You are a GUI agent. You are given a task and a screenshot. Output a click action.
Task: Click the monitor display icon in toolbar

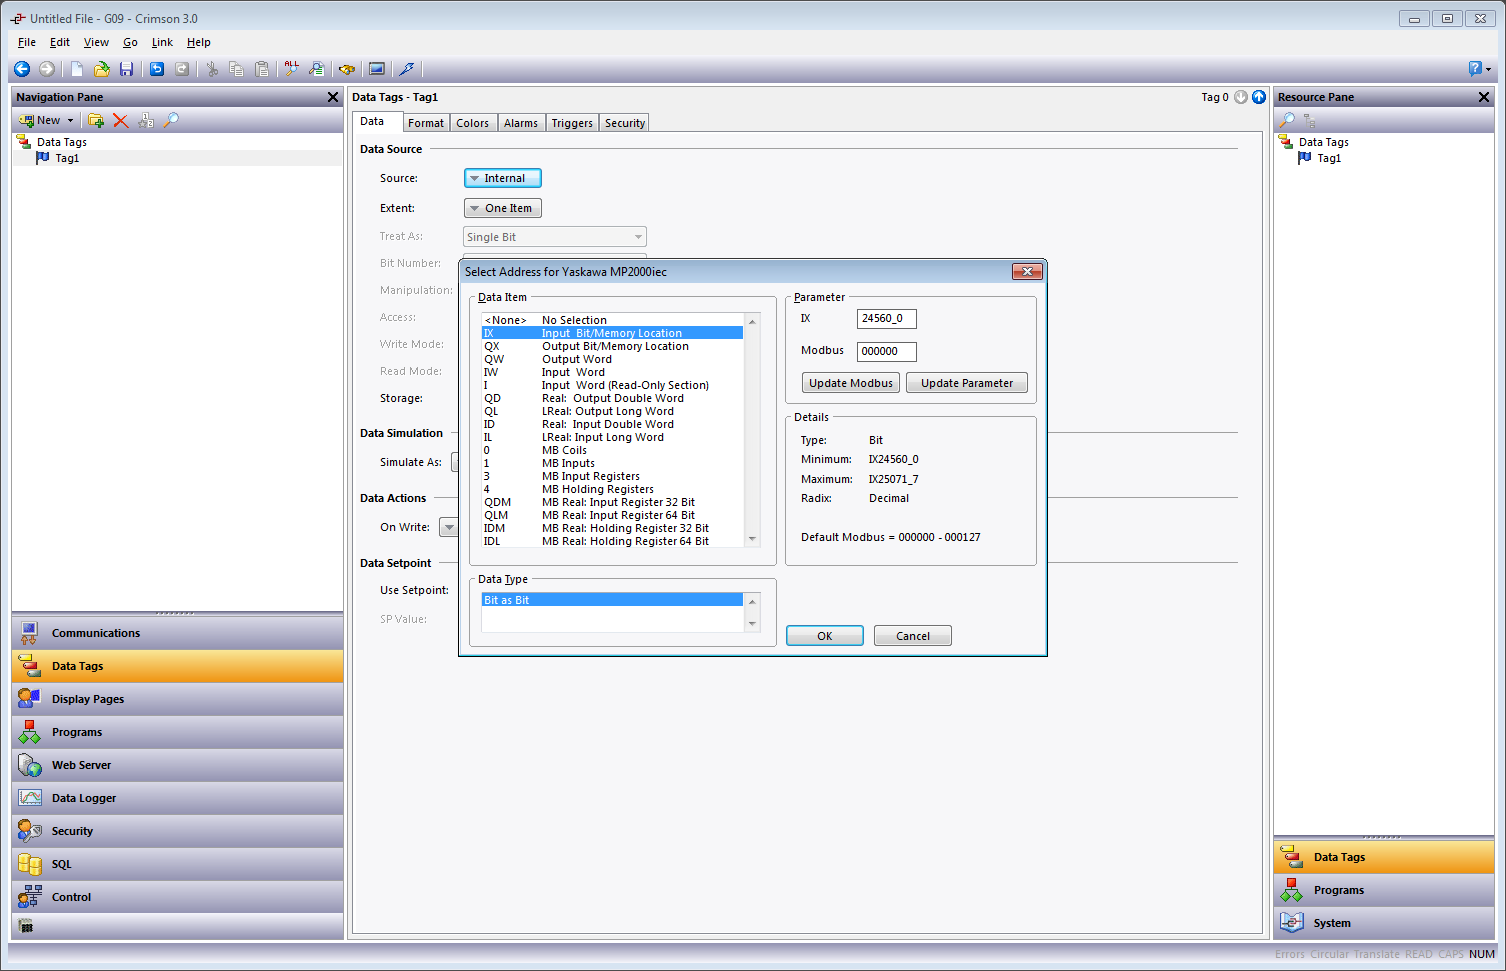pos(377,69)
